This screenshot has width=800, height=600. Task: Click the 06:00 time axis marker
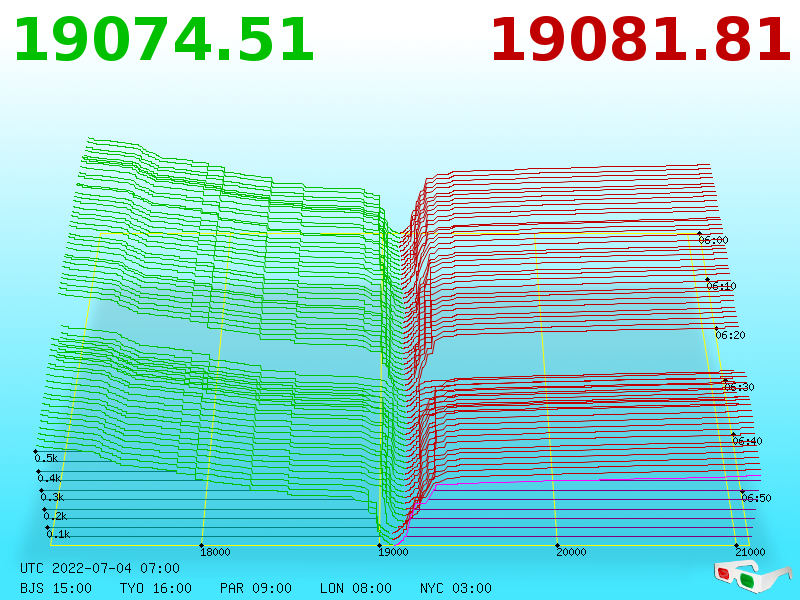coord(713,240)
